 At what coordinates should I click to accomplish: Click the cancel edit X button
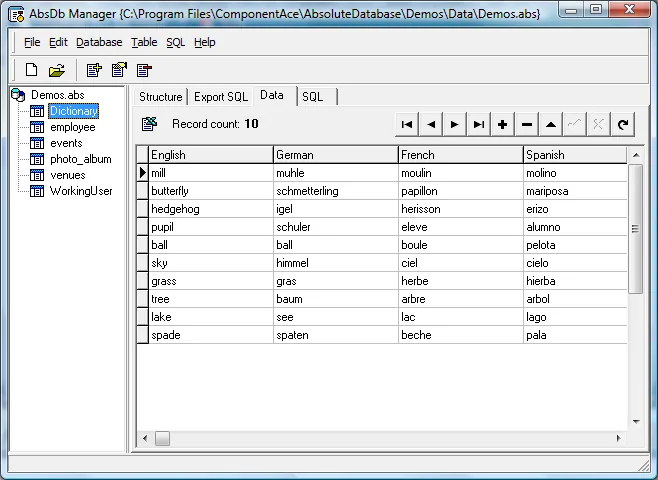(598, 124)
